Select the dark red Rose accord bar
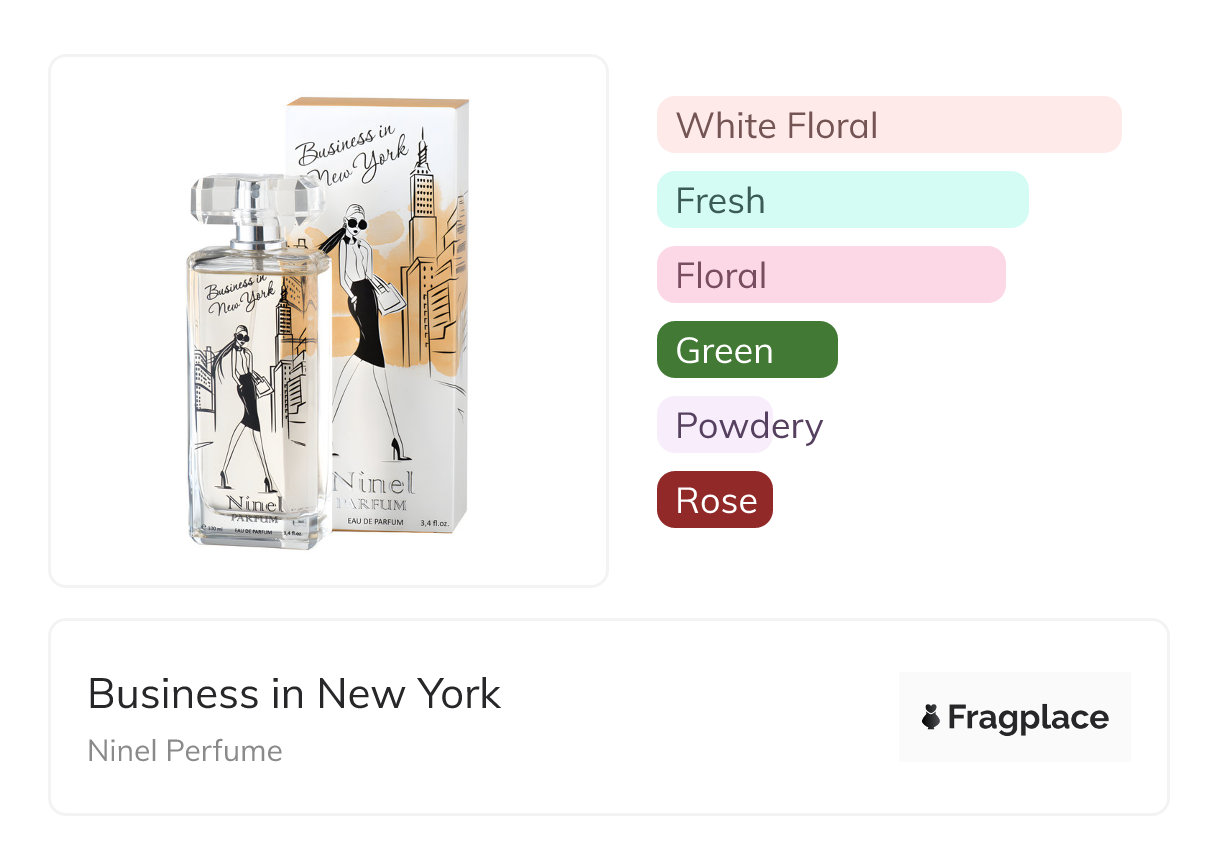1218x864 pixels. [714, 500]
